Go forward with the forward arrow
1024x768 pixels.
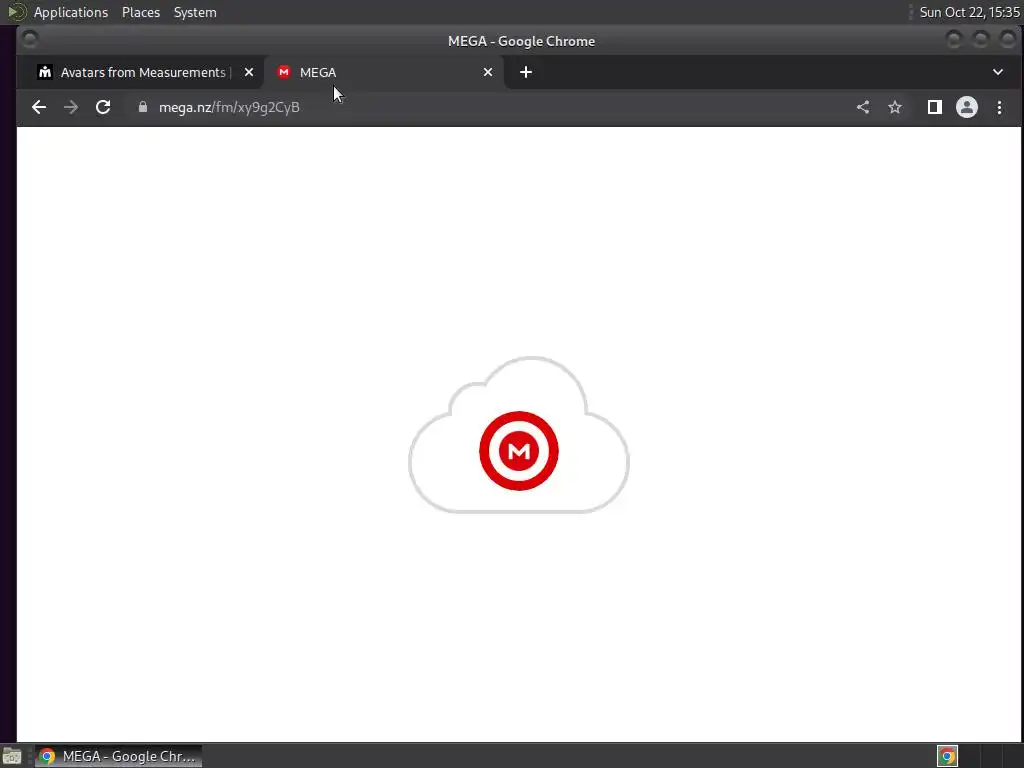[71, 107]
